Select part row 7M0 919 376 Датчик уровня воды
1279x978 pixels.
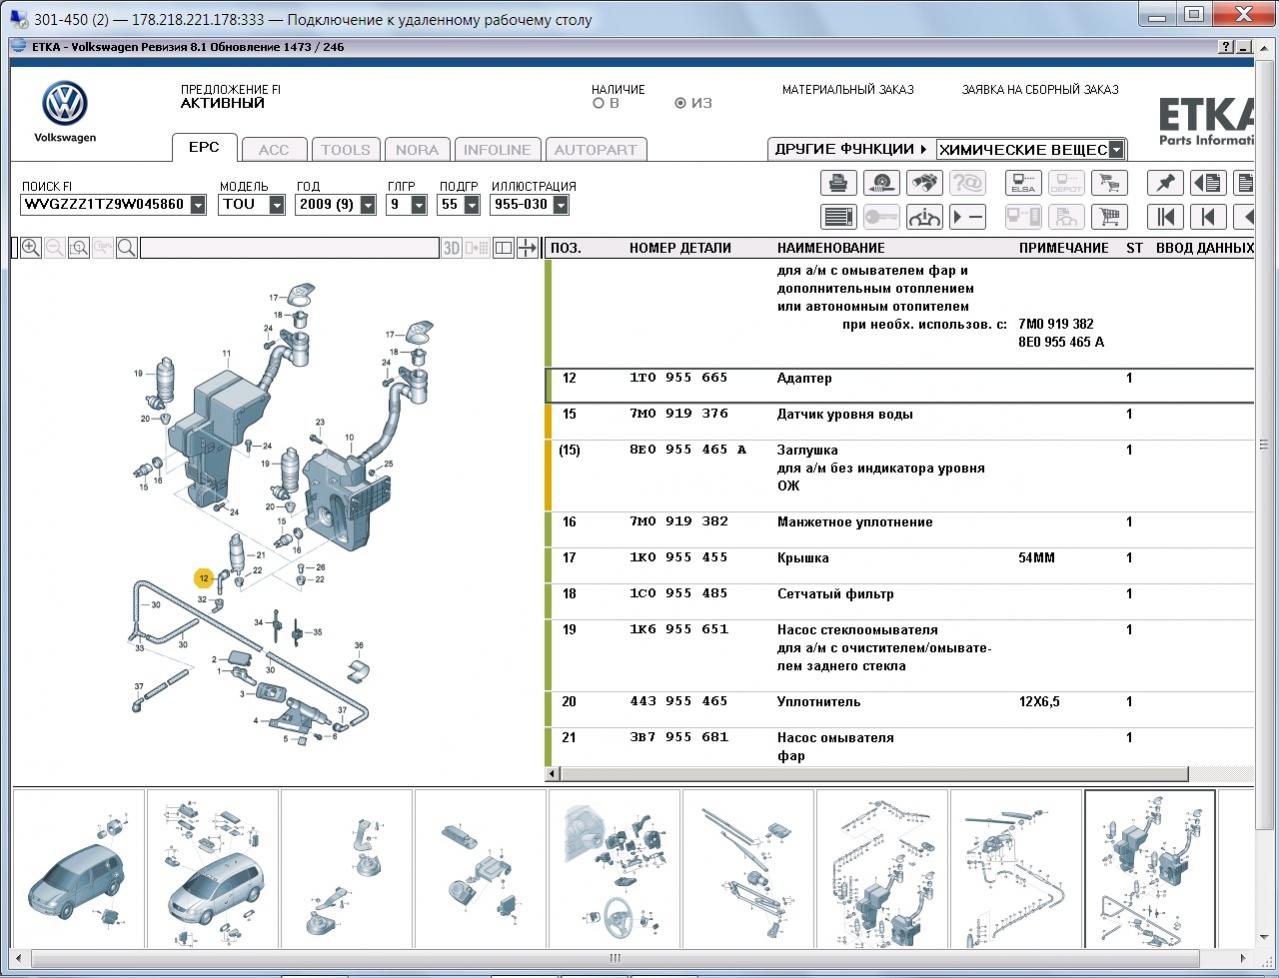coord(899,421)
